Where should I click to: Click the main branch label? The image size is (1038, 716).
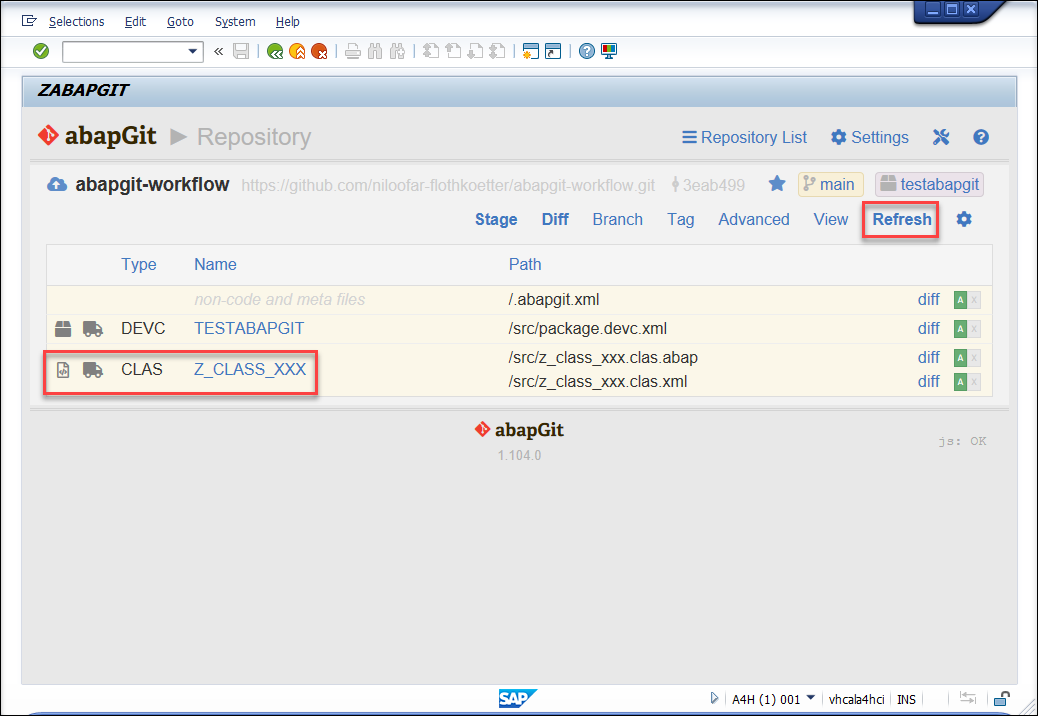831,185
